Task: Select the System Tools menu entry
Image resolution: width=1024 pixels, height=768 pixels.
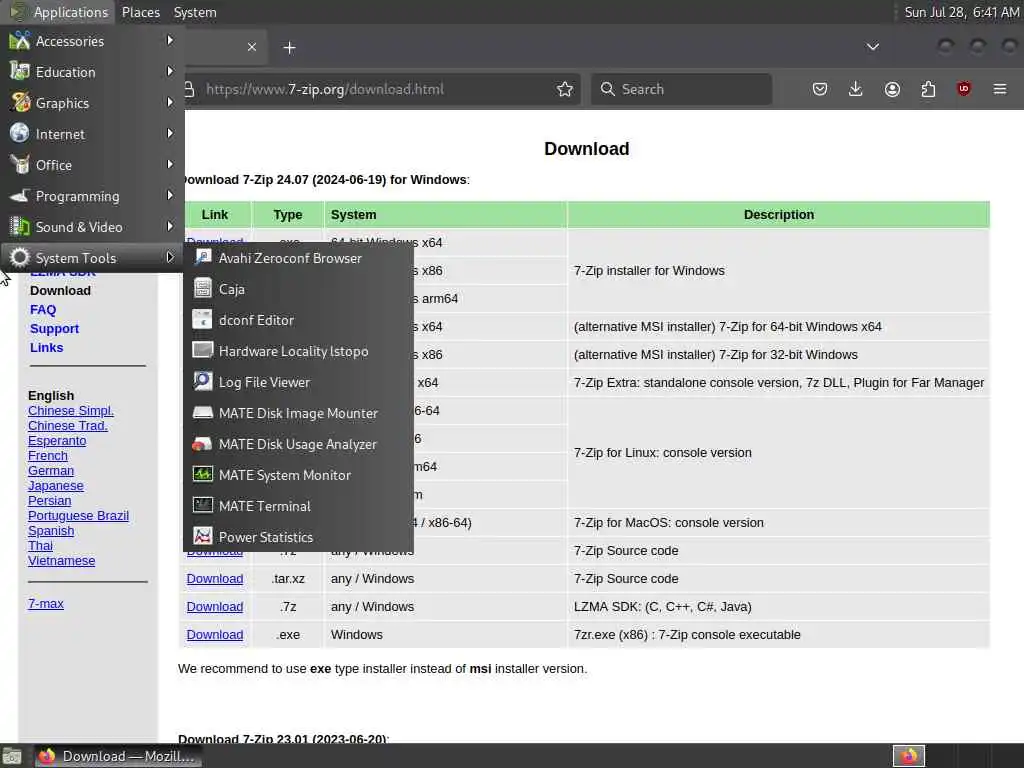Action: (92, 258)
